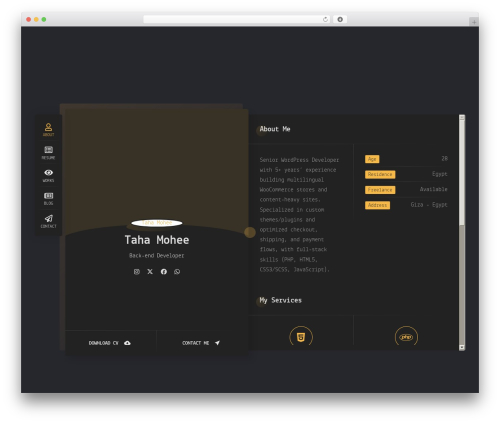Click the PHP service icon
The image size is (500, 423).
click(x=406, y=337)
